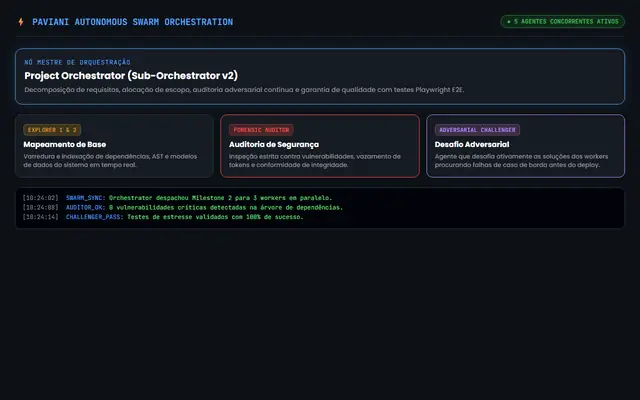Screen dimensions: 640x400
Task: Click the Inspeção estrita contra vulnerabilidades description
Action: [315, 161]
